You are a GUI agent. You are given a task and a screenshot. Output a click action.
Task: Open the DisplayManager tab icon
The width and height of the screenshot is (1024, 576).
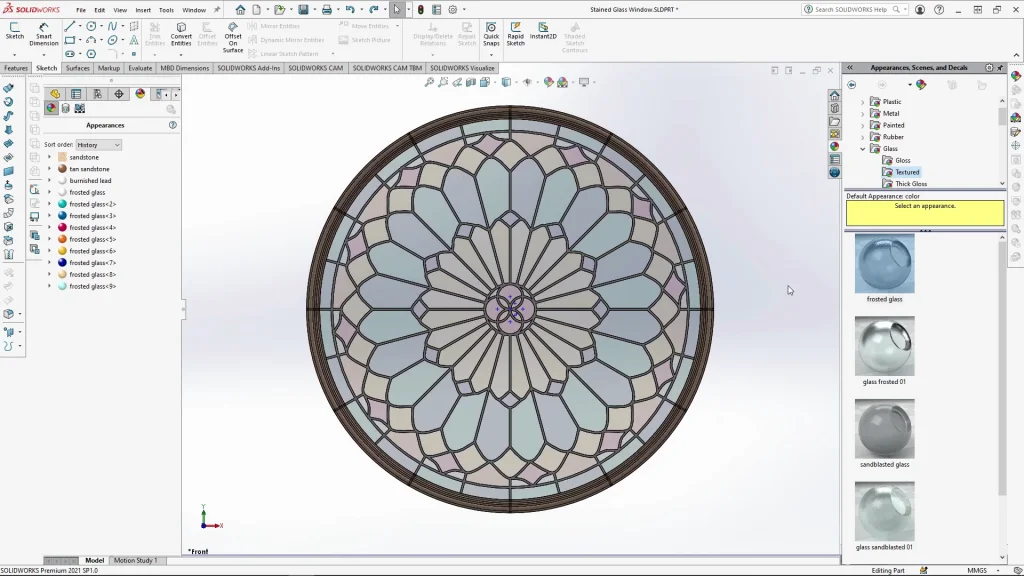140,94
